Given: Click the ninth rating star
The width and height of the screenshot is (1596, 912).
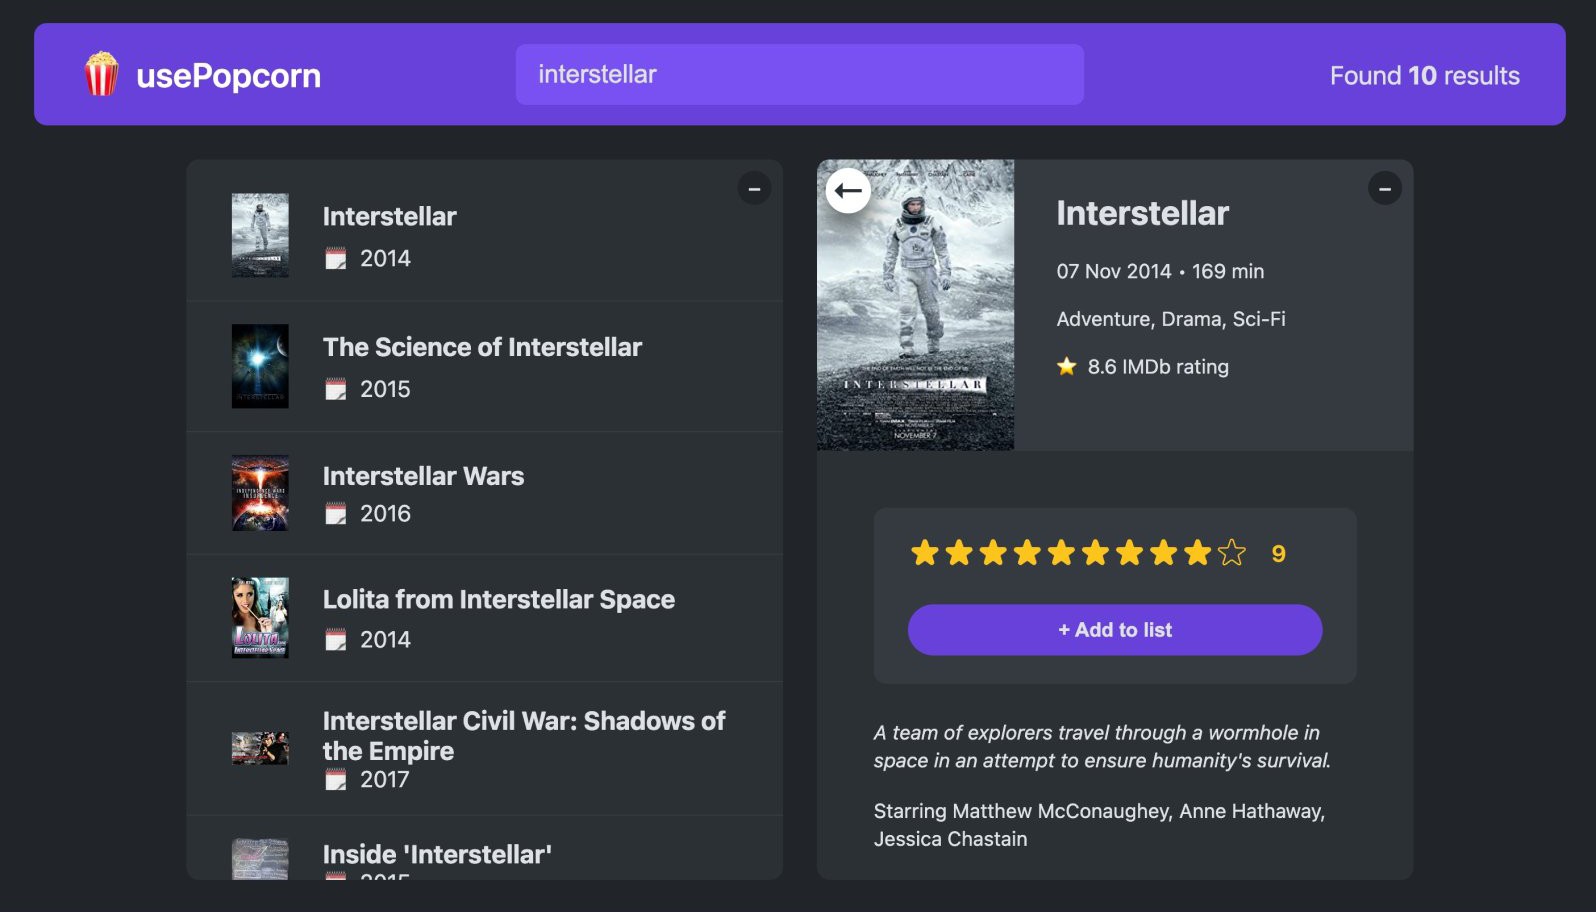Looking at the screenshot, I should (x=1198, y=553).
